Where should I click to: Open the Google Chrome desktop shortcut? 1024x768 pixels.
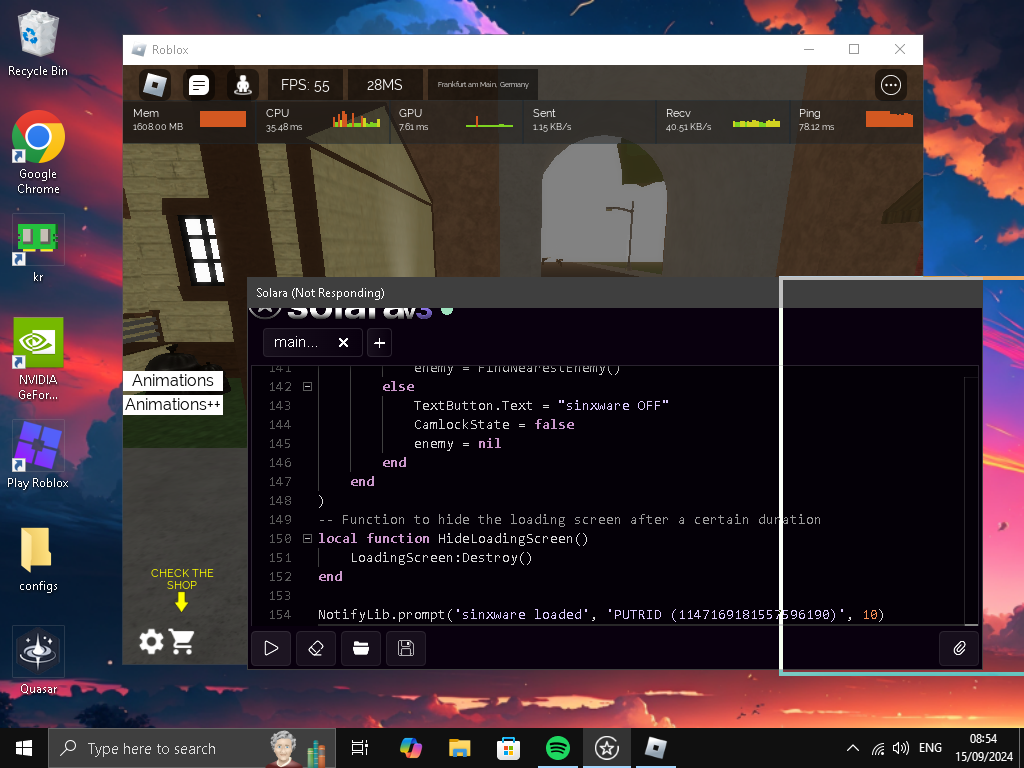[38, 153]
